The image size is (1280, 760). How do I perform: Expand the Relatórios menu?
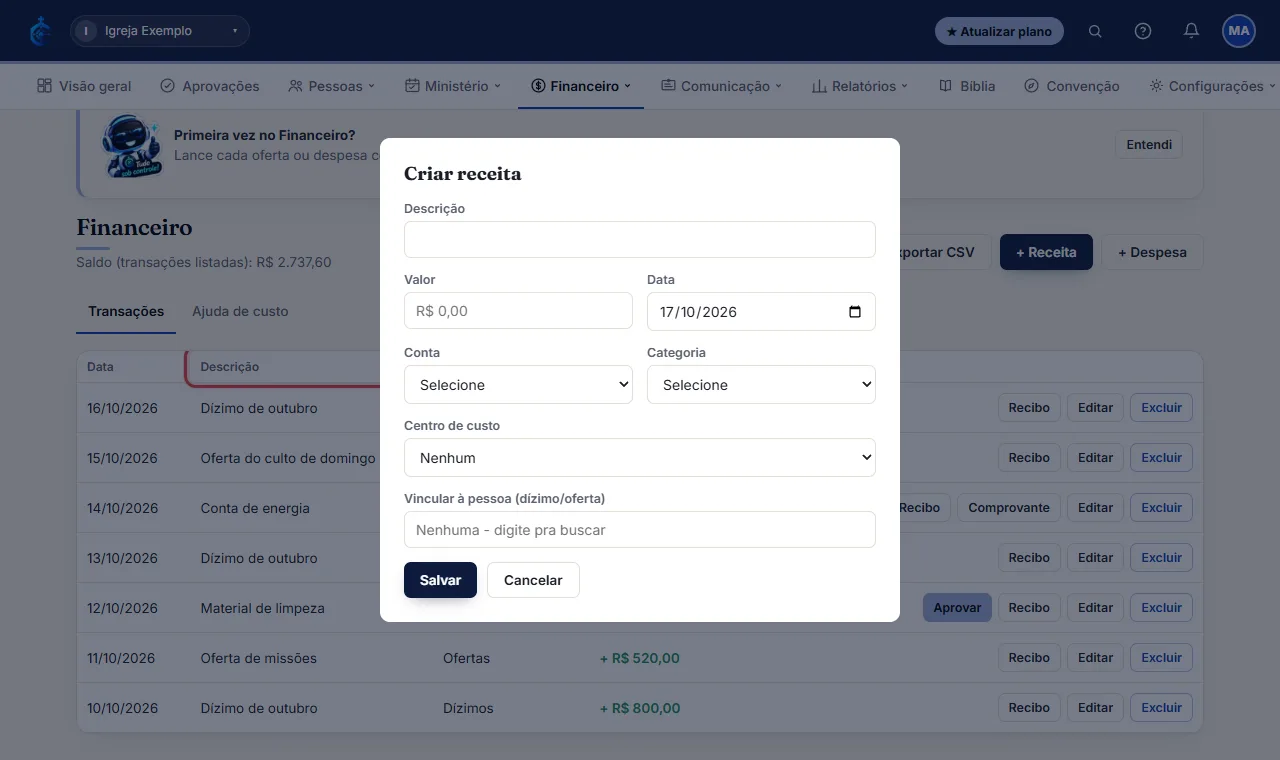[x=860, y=86]
